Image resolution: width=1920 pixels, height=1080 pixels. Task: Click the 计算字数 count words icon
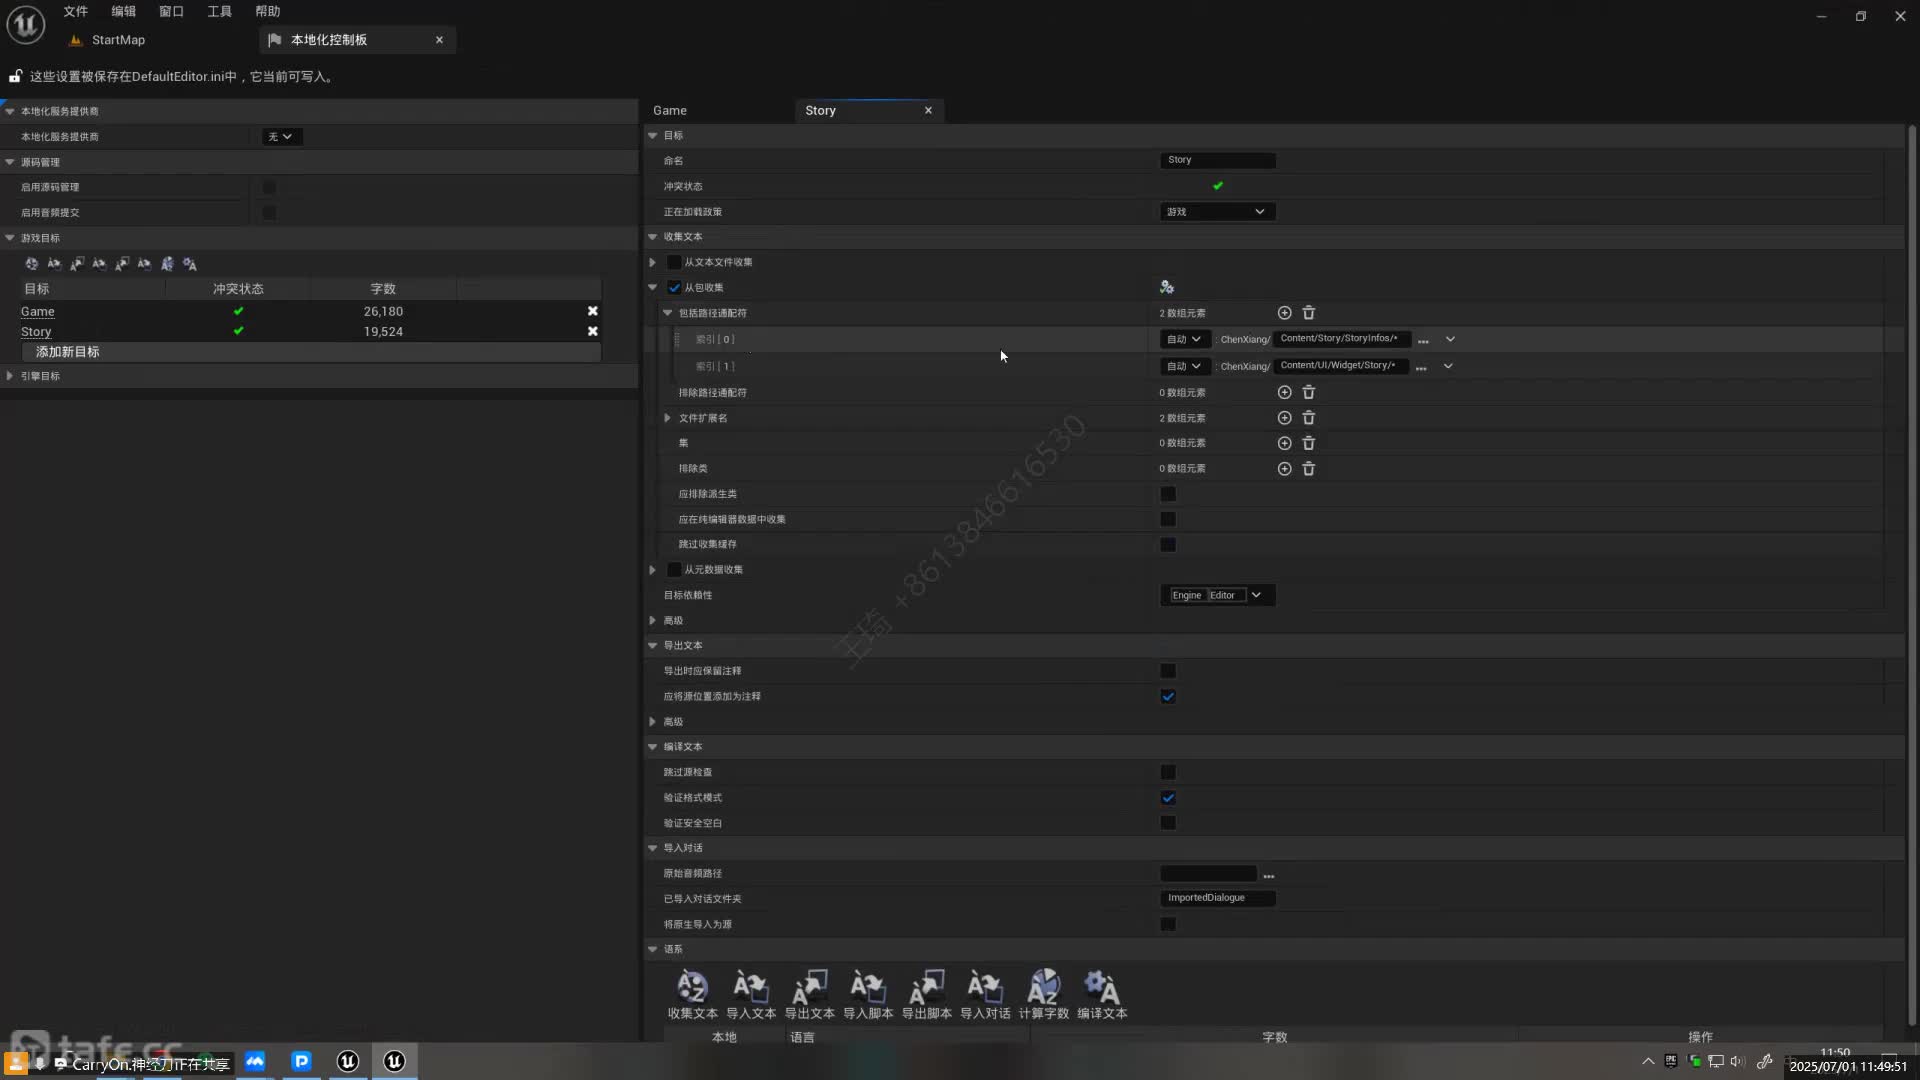pyautogui.click(x=1043, y=988)
